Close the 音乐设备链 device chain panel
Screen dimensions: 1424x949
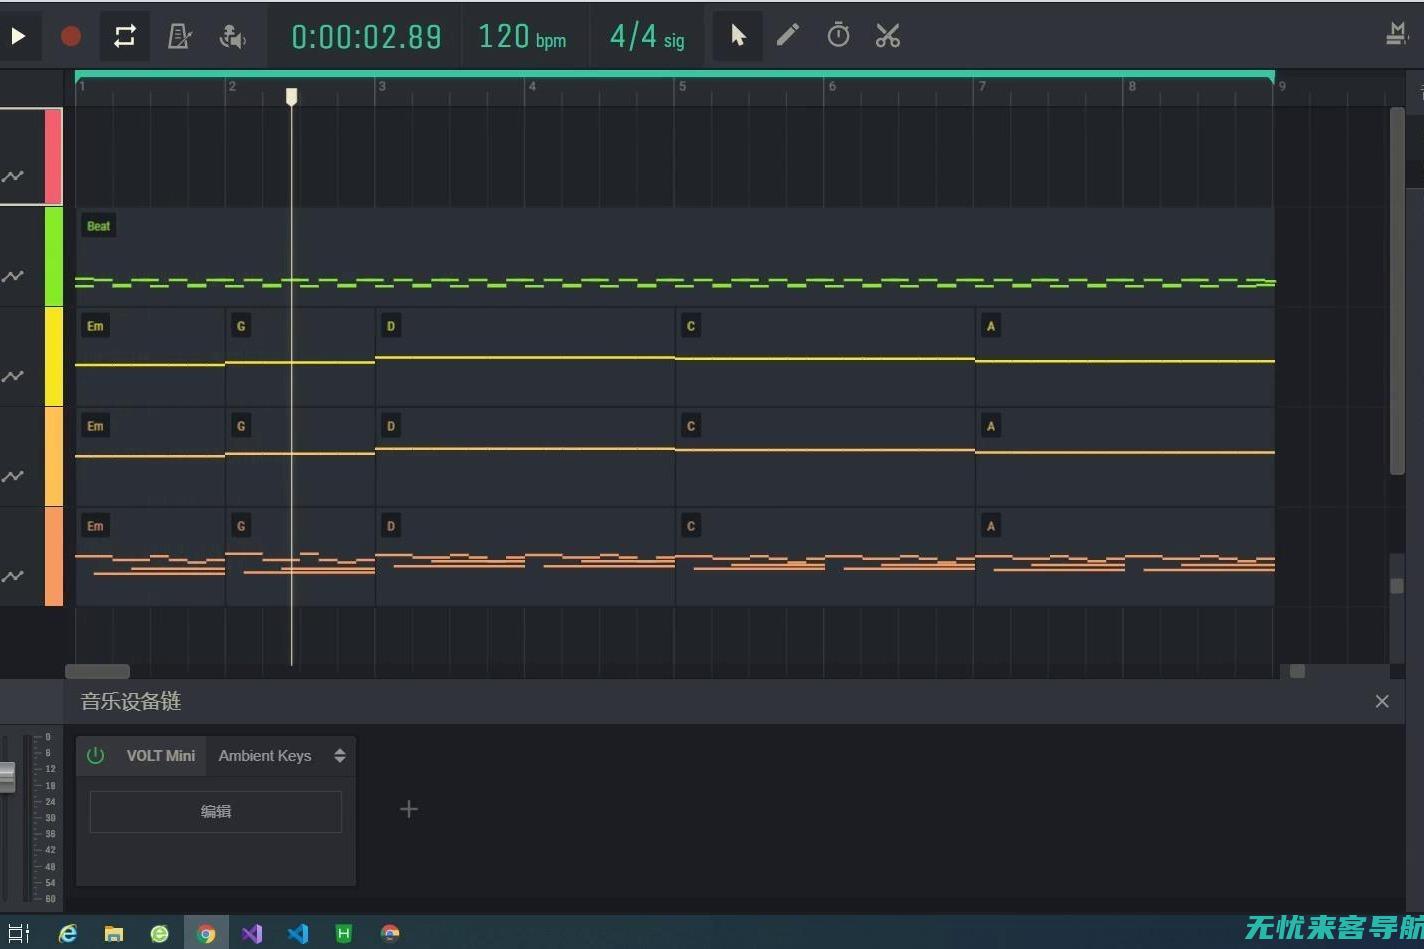coord(1382,702)
